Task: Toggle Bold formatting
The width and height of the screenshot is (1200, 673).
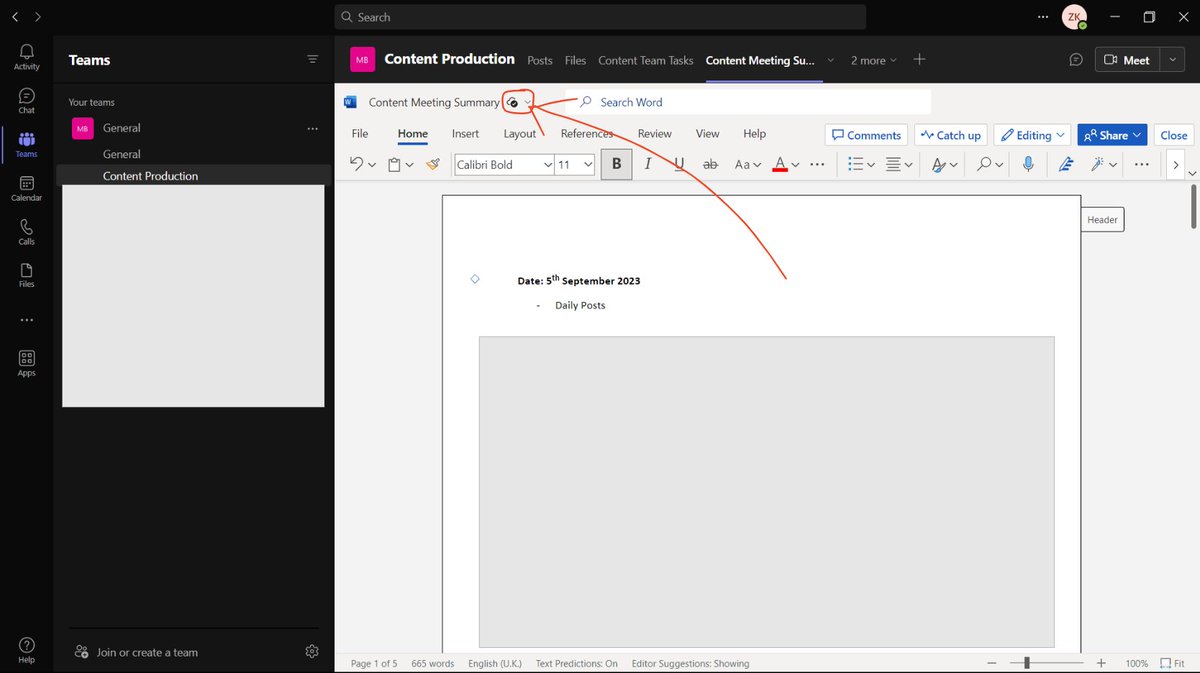Action: (x=617, y=164)
